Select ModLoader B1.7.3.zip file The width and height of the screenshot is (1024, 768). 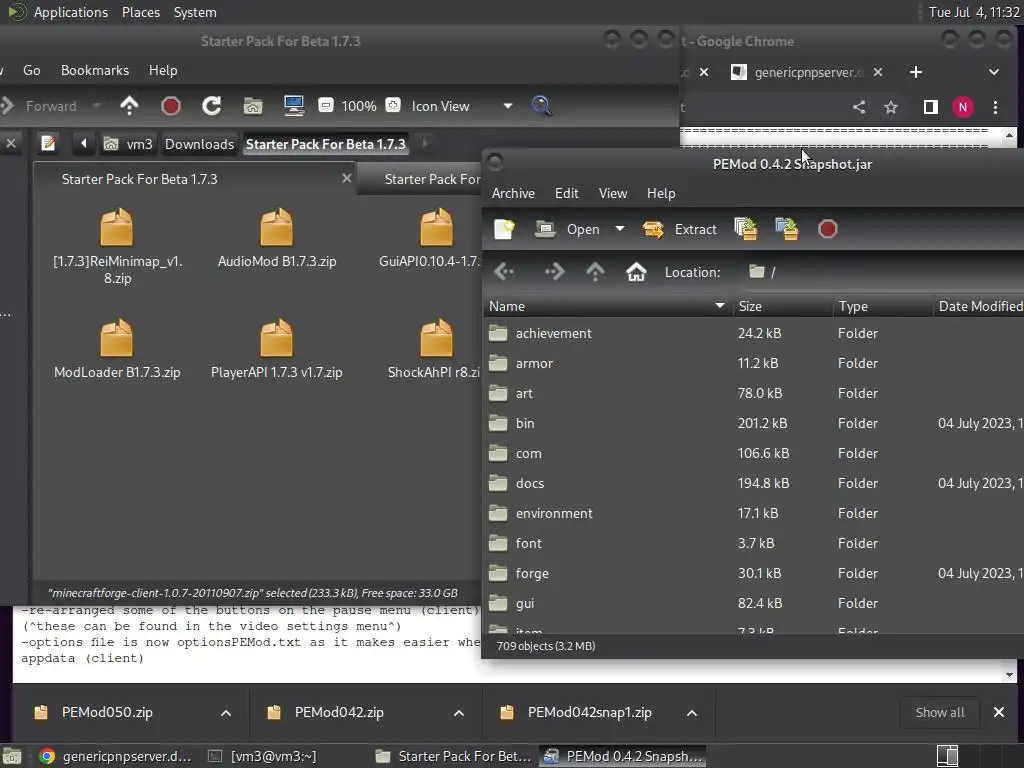tap(117, 349)
